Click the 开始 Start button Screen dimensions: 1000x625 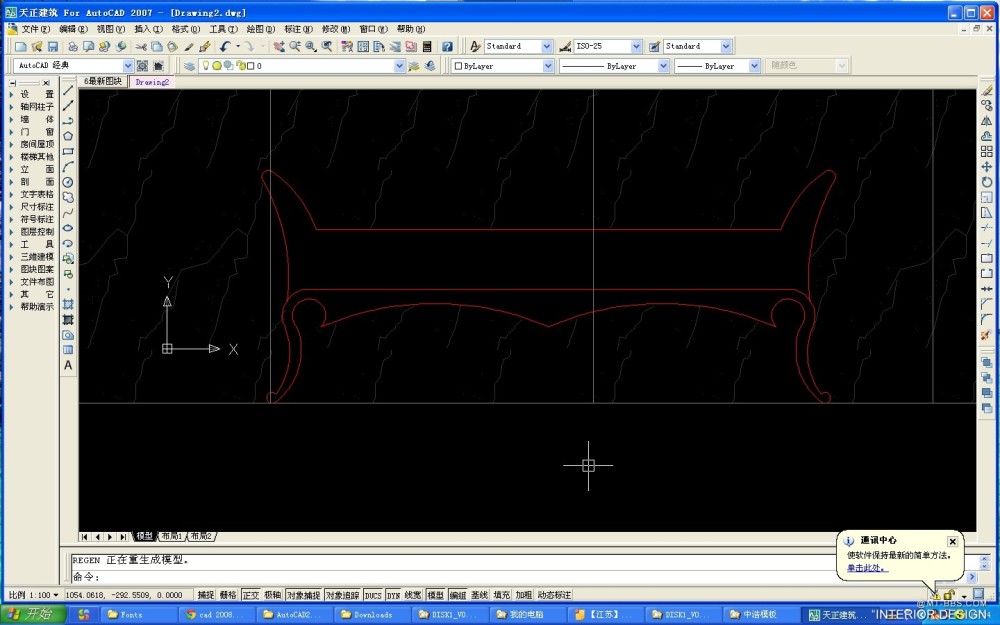click(33, 614)
